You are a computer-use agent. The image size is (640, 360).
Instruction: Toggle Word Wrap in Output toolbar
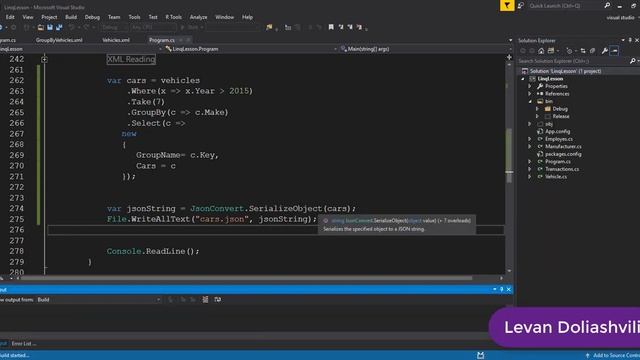pyautogui.click(x=218, y=300)
